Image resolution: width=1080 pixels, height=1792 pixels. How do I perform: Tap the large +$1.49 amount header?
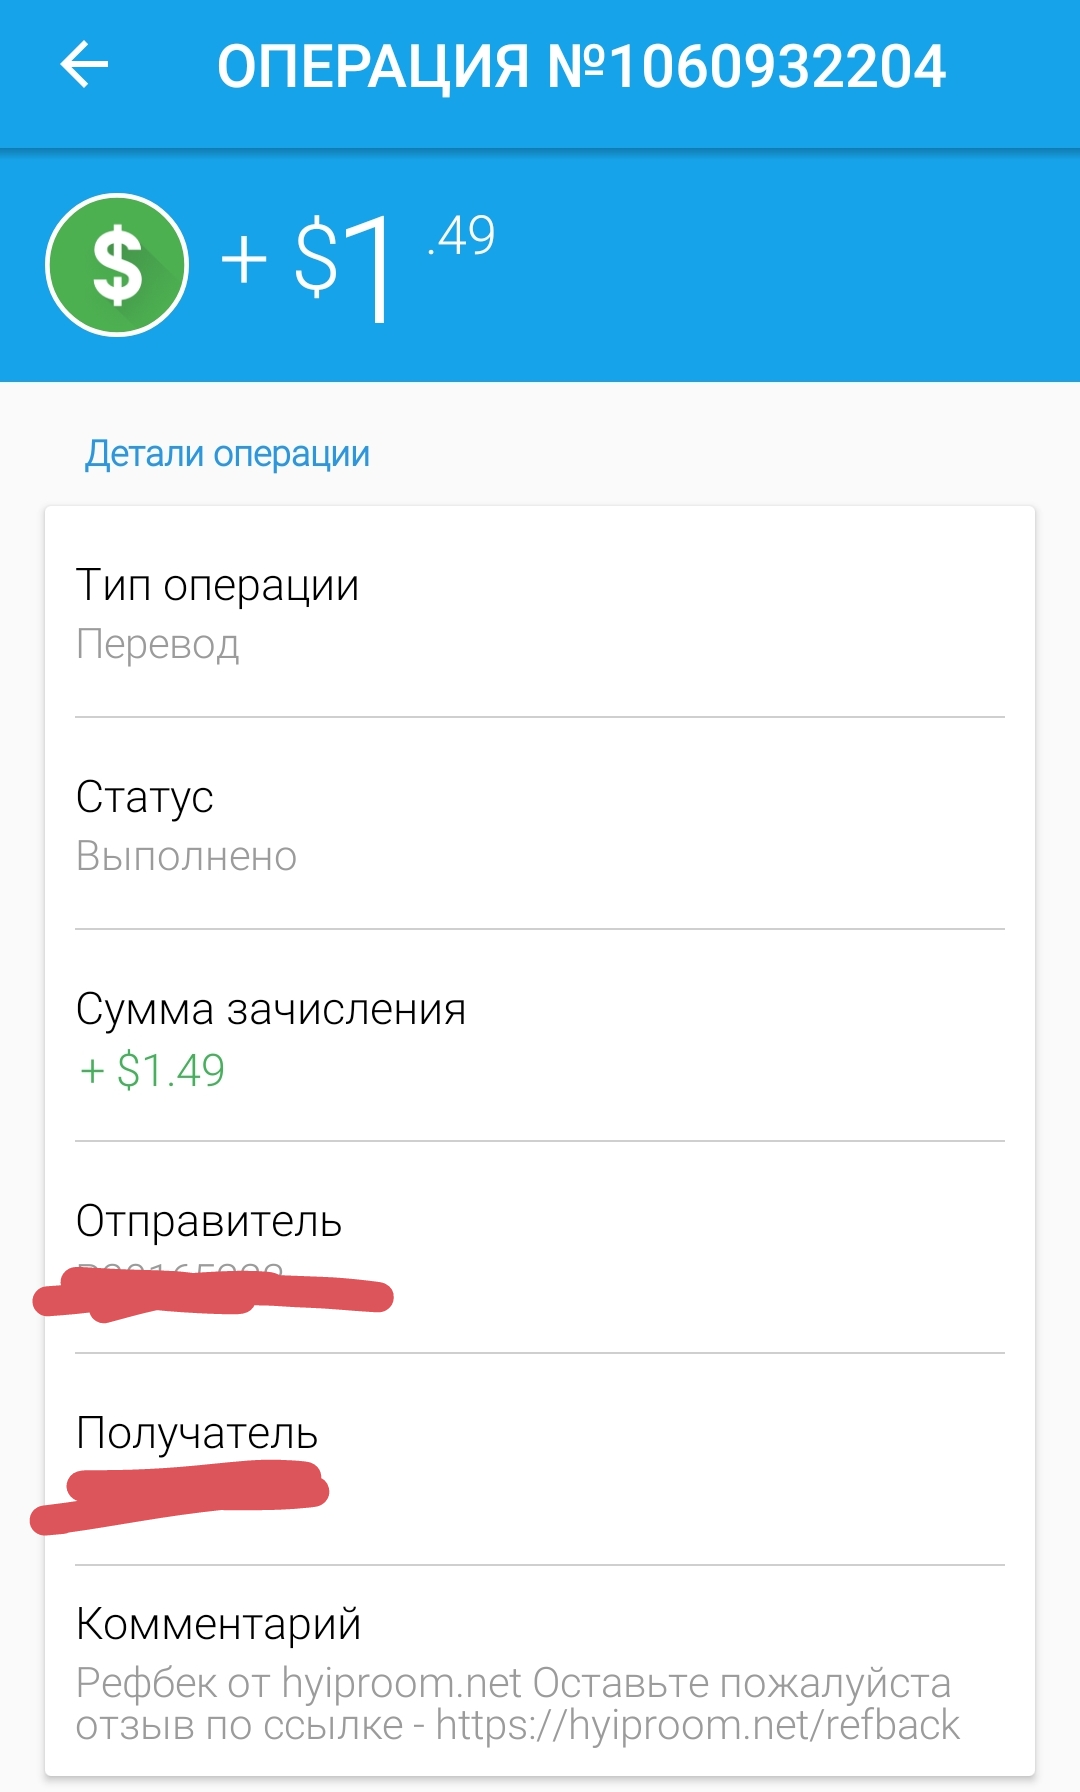point(357,265)
